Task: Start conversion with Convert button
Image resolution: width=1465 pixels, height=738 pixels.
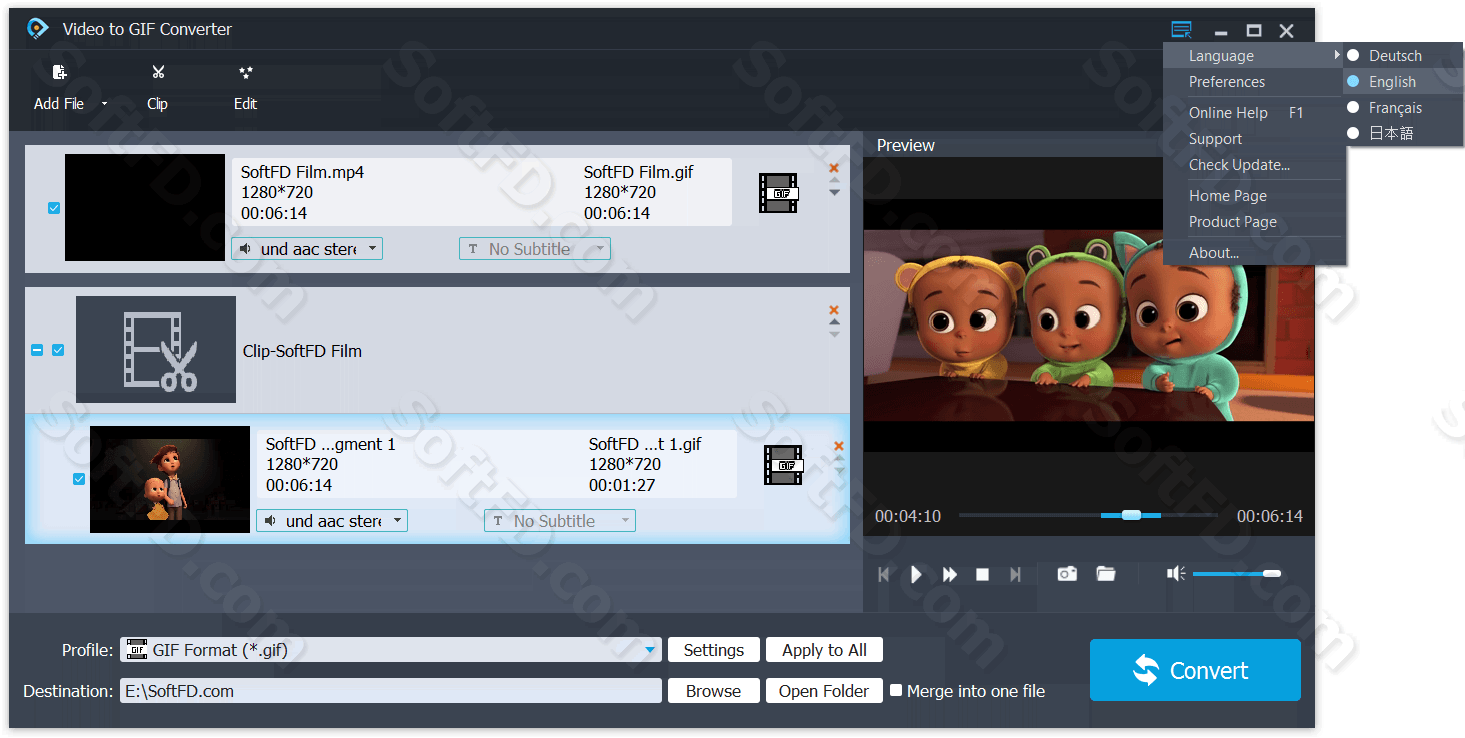Action: 1195,670
